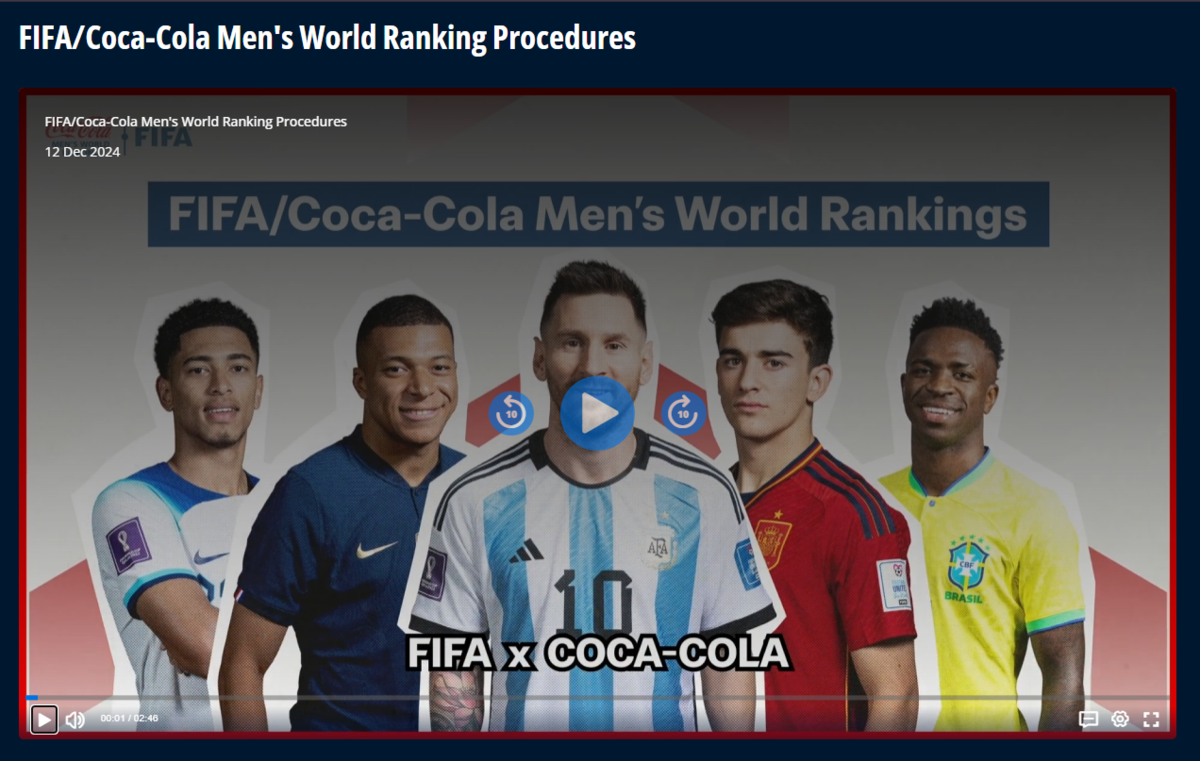Click the 00:01 / 02:46 time display
Image resolution: width=1200 pixels, height=761 pixels.
coord(129,719)
